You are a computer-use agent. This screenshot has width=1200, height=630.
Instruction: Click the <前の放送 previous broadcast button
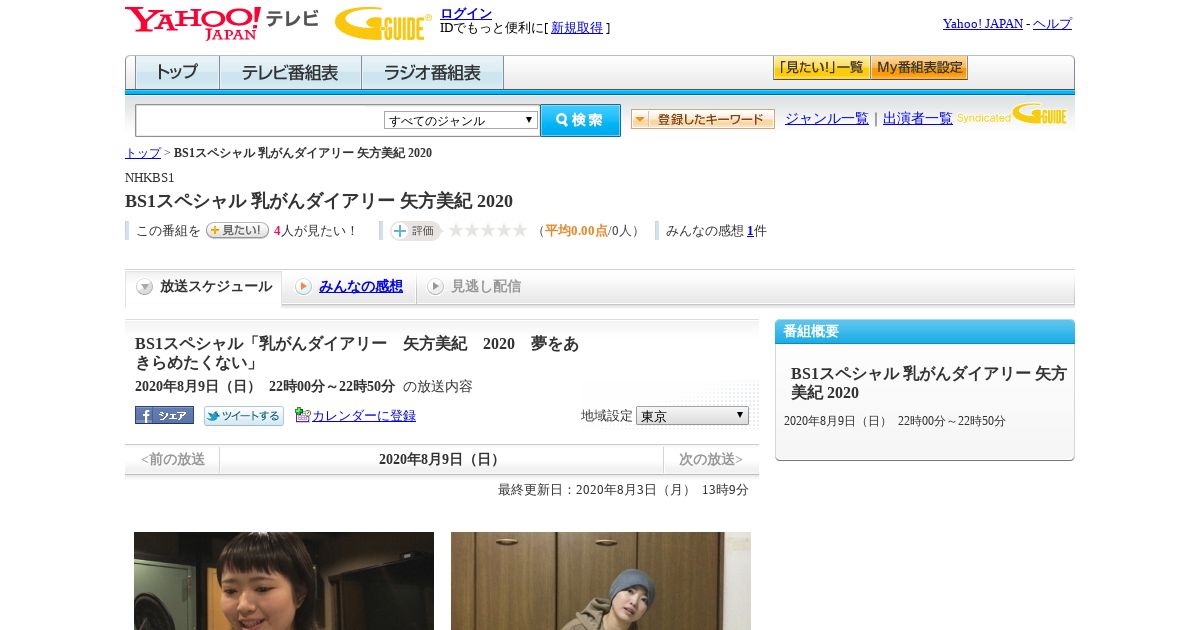[173, 460]
